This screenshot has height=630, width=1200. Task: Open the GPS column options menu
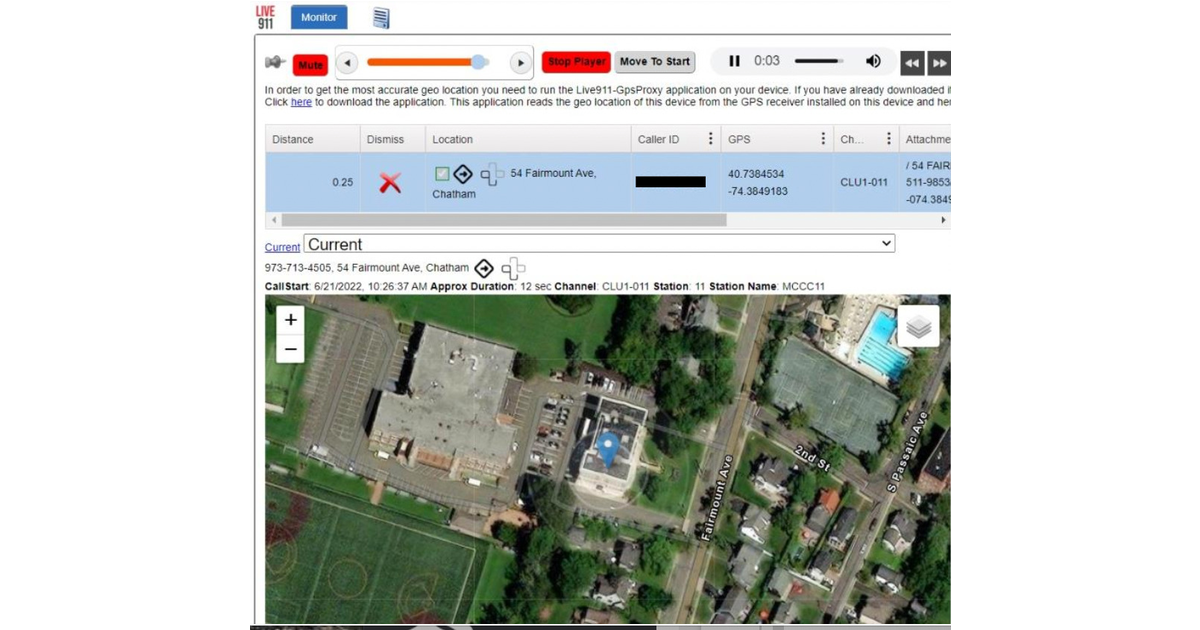coord(823,139)
